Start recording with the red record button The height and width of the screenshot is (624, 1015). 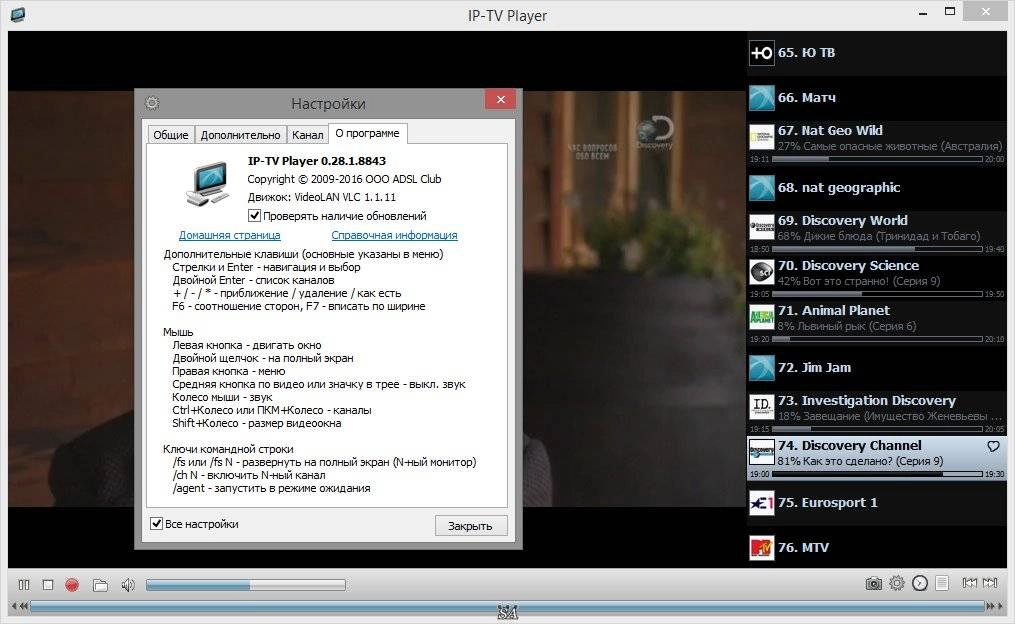pyautogui.click(x=72, y=585)
